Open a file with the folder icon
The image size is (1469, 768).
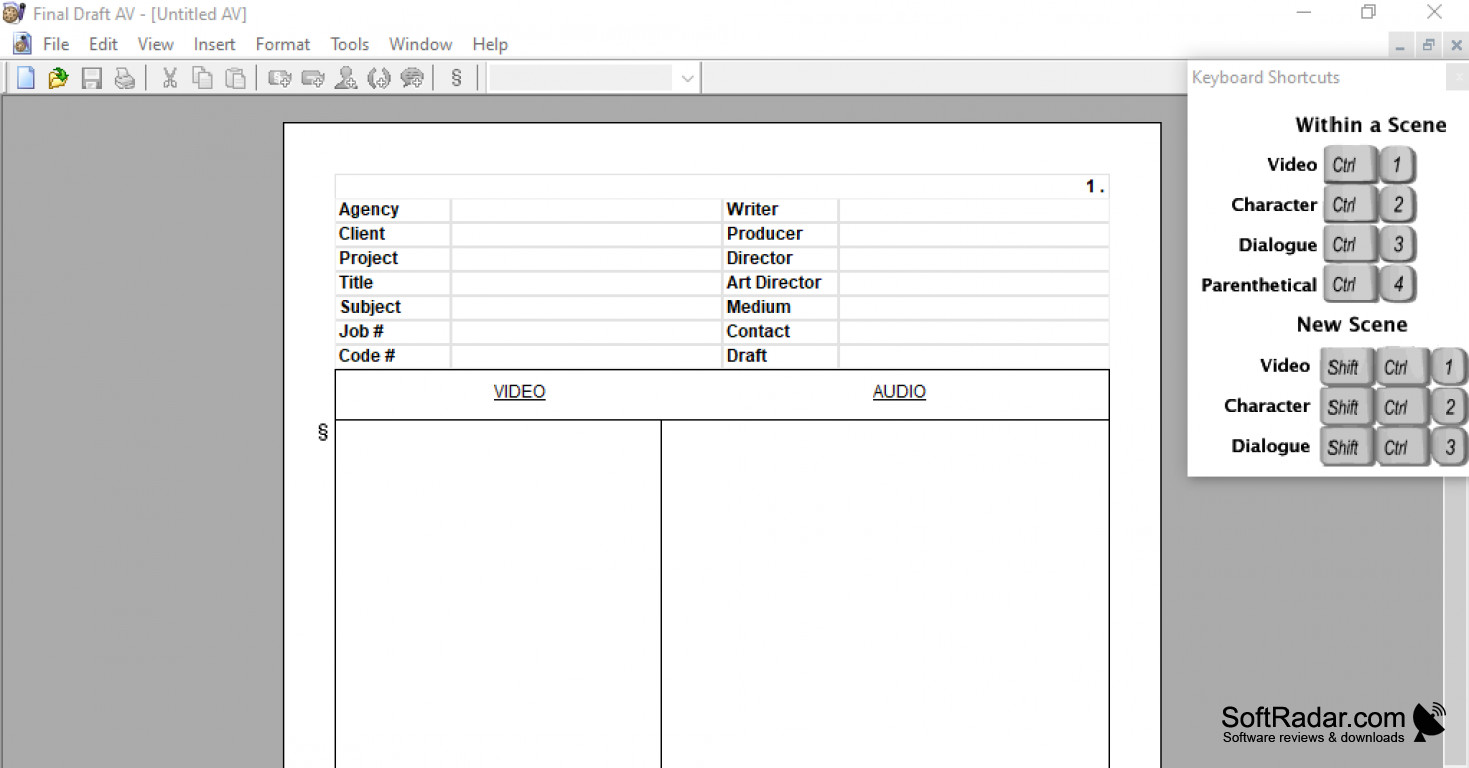tap(58, 78)
